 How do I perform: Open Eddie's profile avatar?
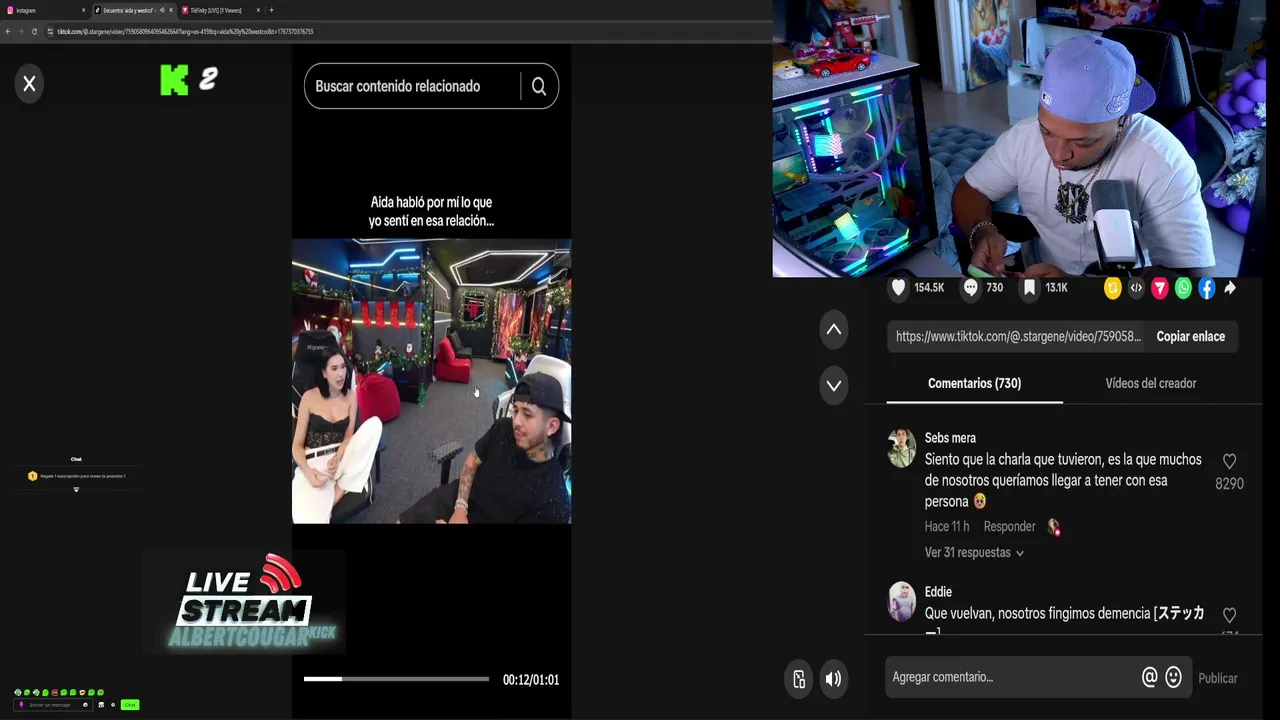click(901, 602)
